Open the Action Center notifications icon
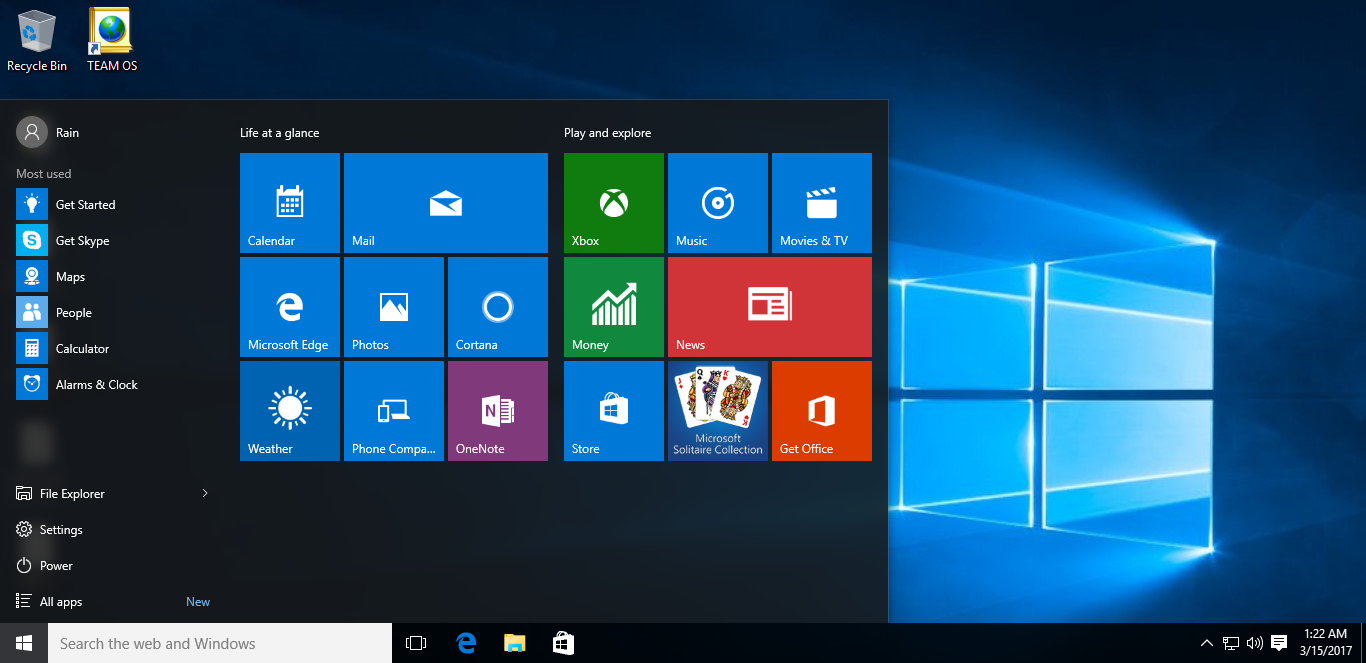Viewport: 1366px width, 663px height. (1278, 643)
